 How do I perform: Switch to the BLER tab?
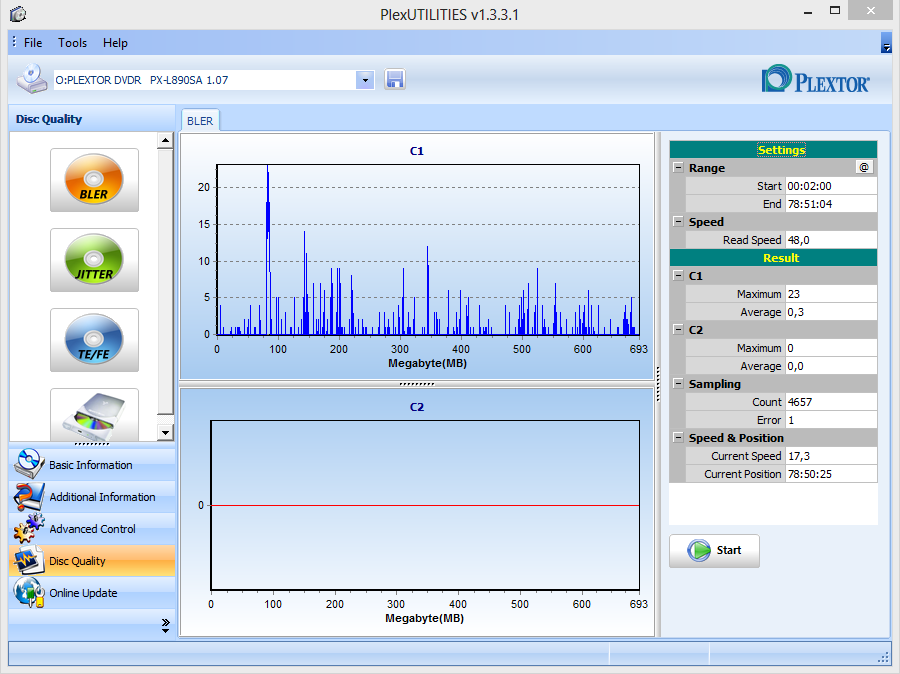click(x=200, y=121)
